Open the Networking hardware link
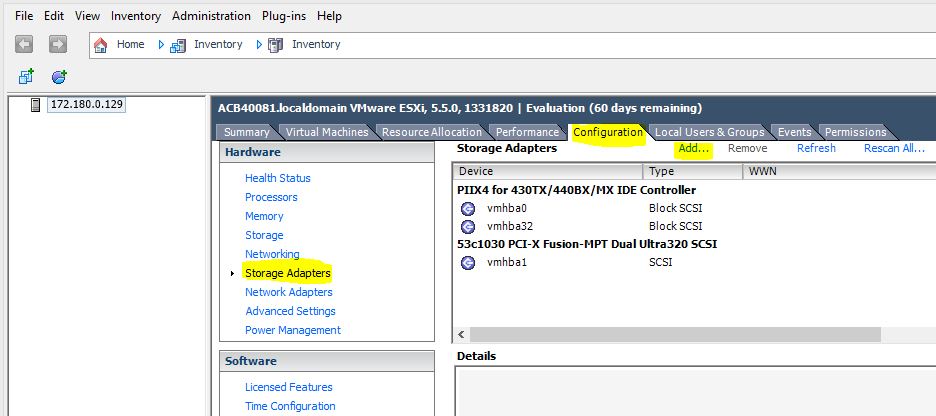The width and height of the screenshot is (936, 416). pyautogui.click(x=272, y=254)
